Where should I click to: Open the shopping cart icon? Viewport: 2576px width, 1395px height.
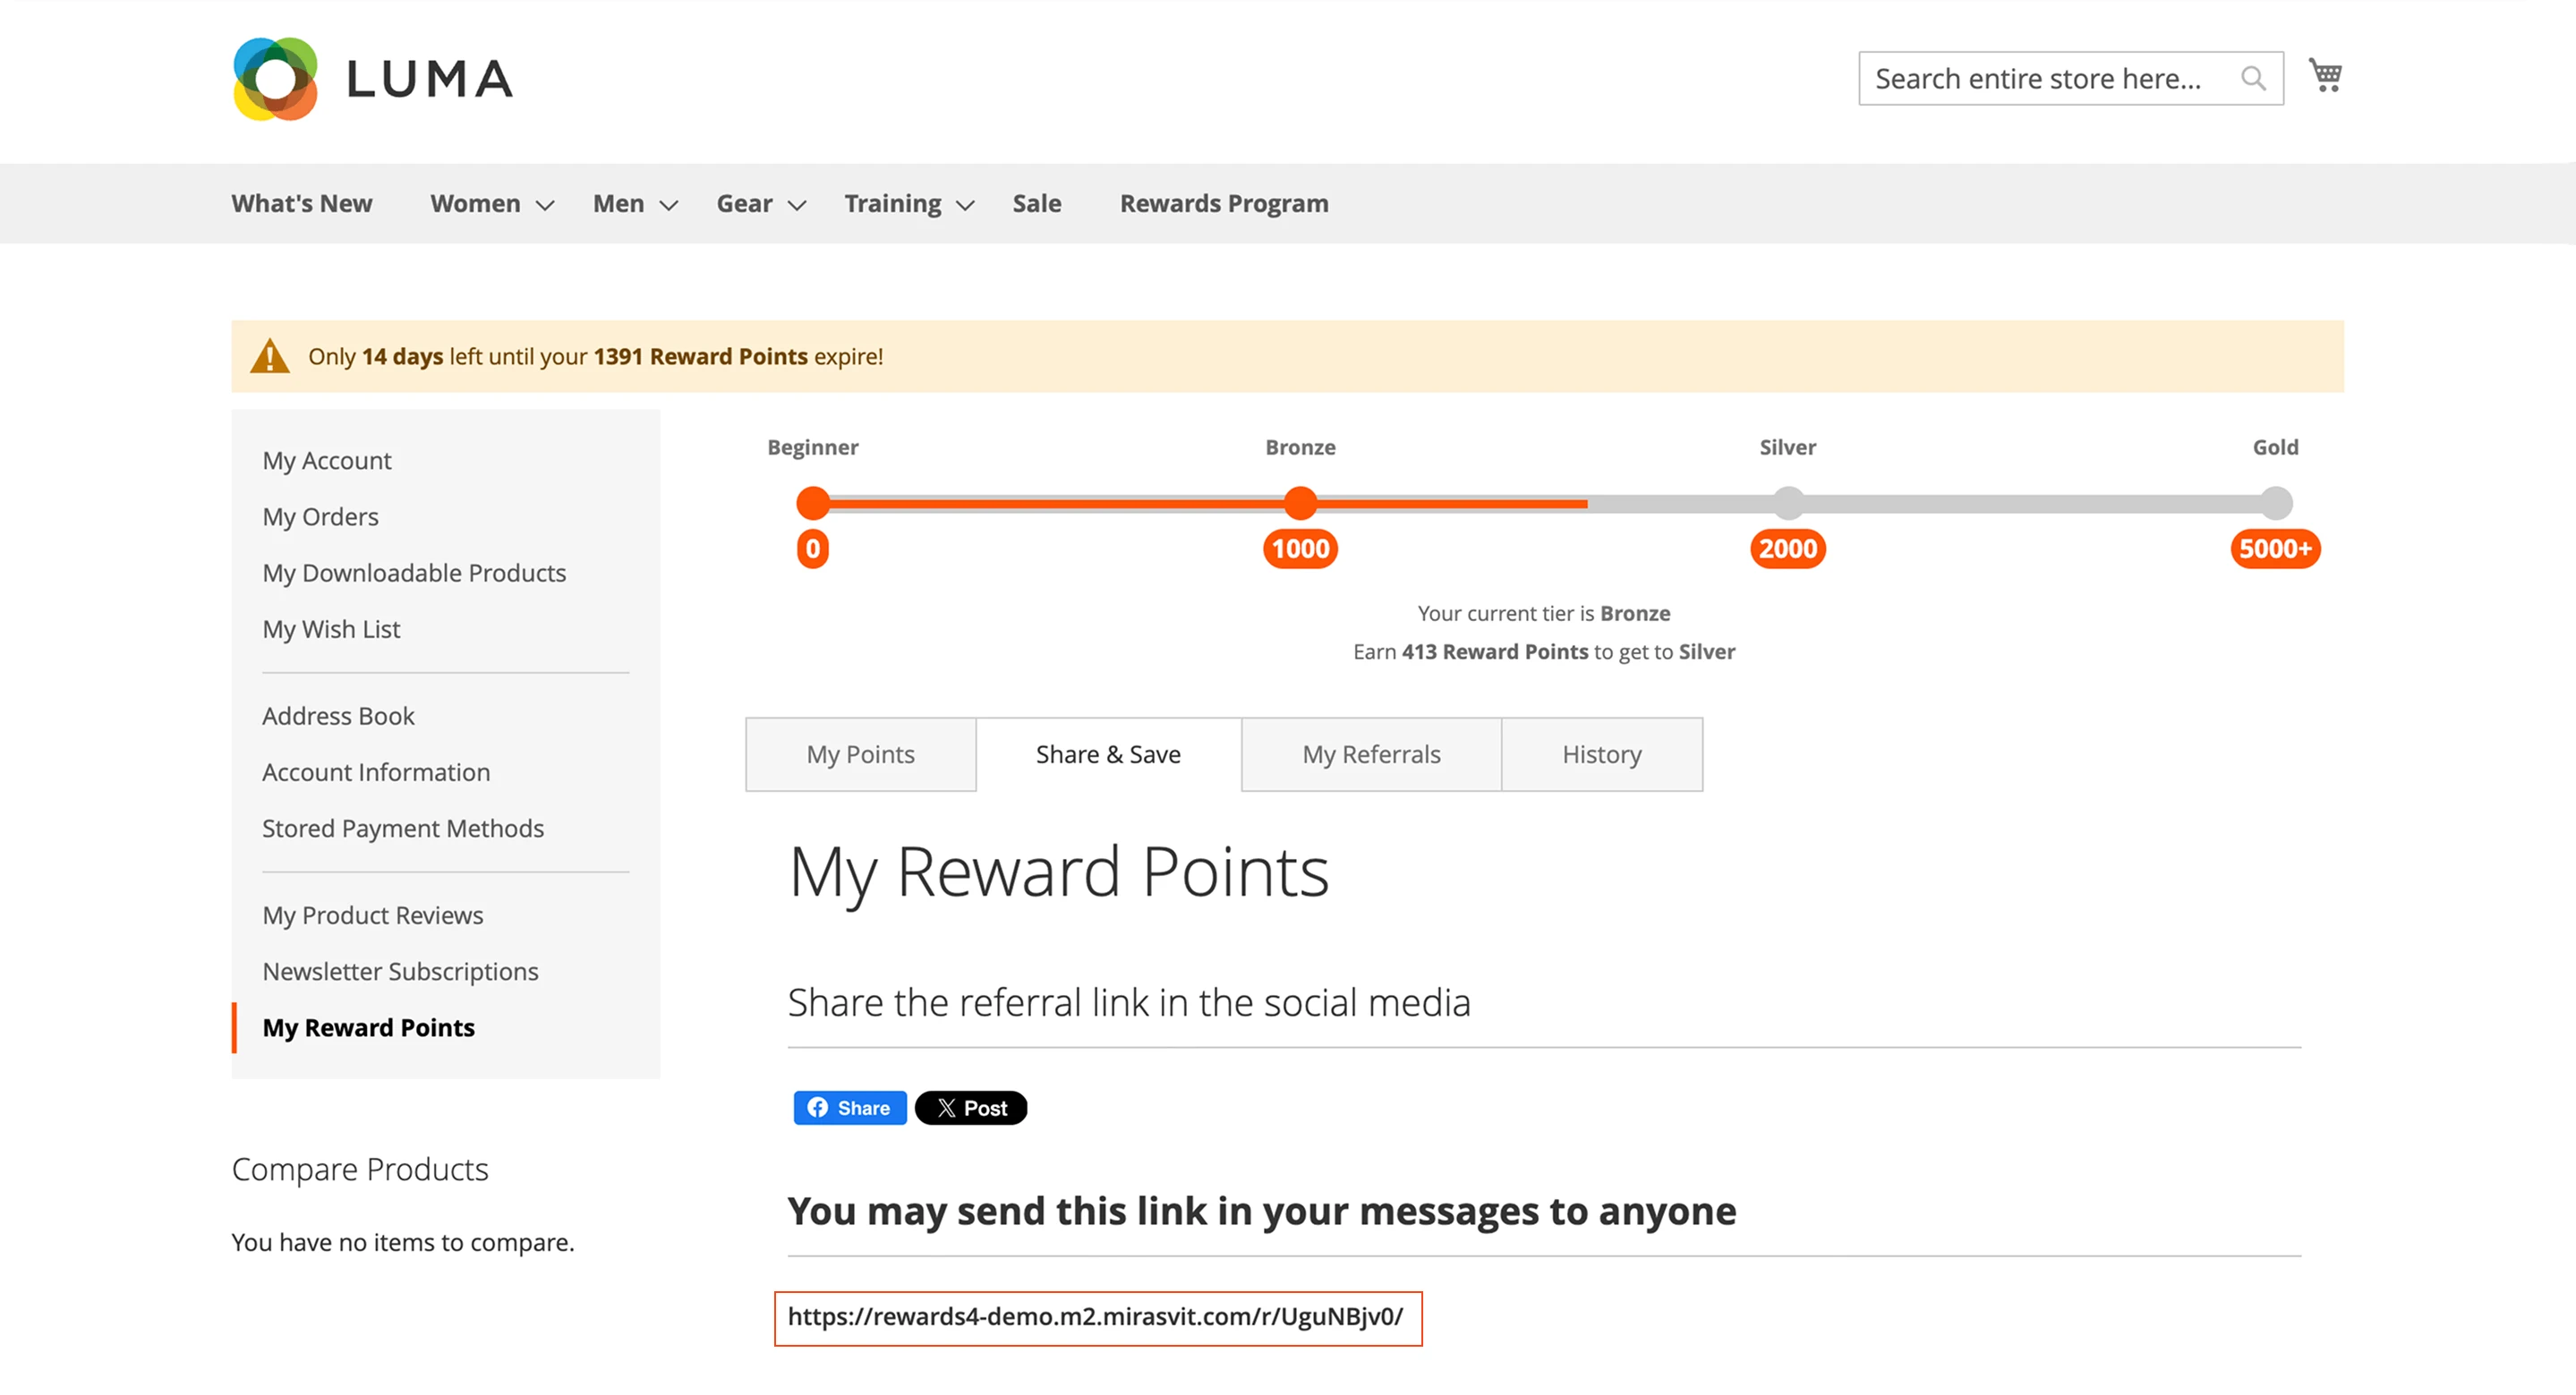(x=2325, y=75)
